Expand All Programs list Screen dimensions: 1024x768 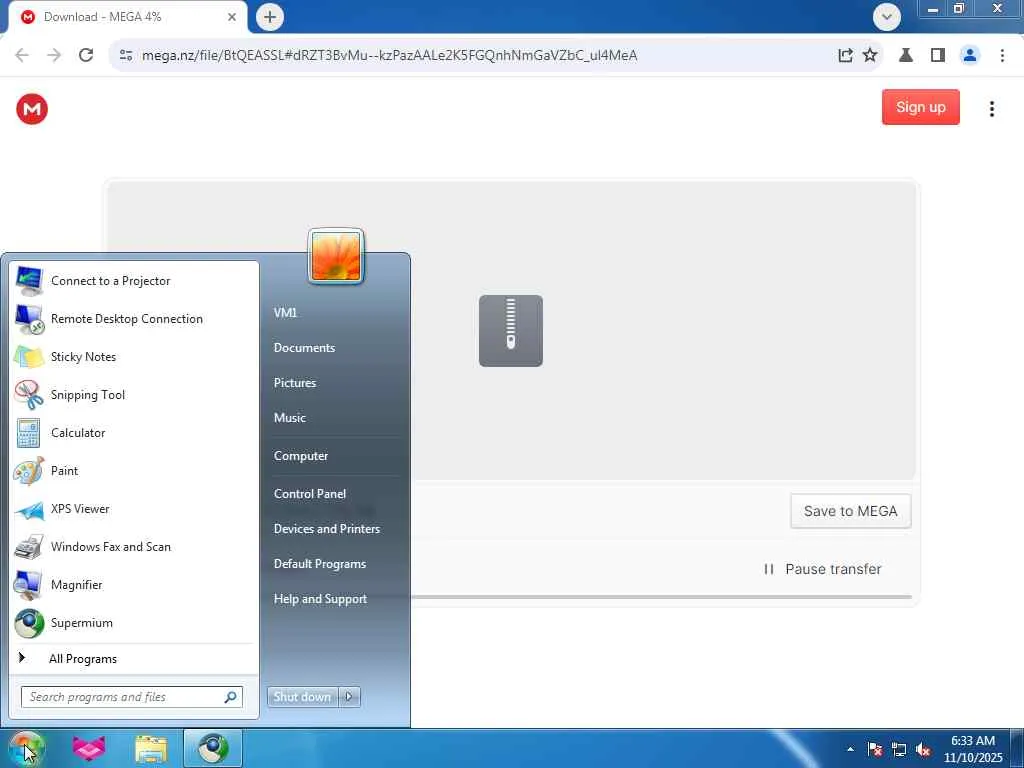133,658
